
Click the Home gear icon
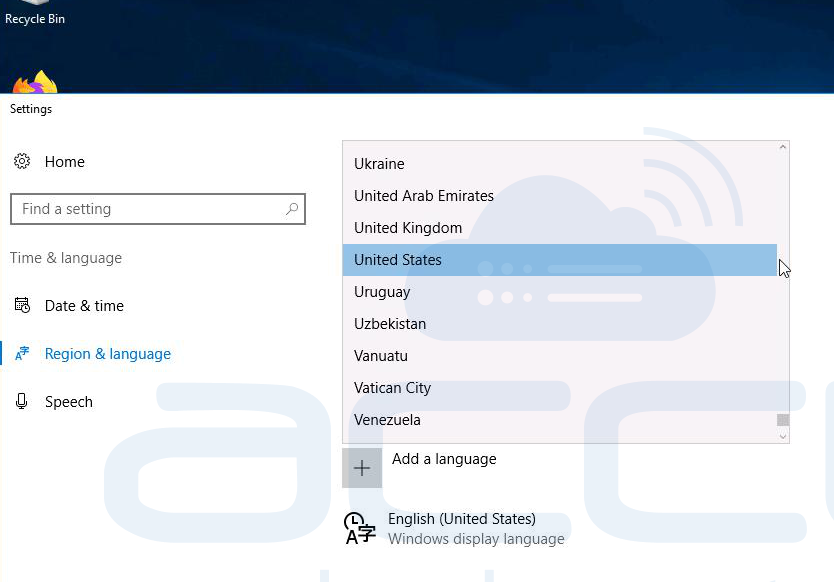pyautogui.click(x=22, y=161)
